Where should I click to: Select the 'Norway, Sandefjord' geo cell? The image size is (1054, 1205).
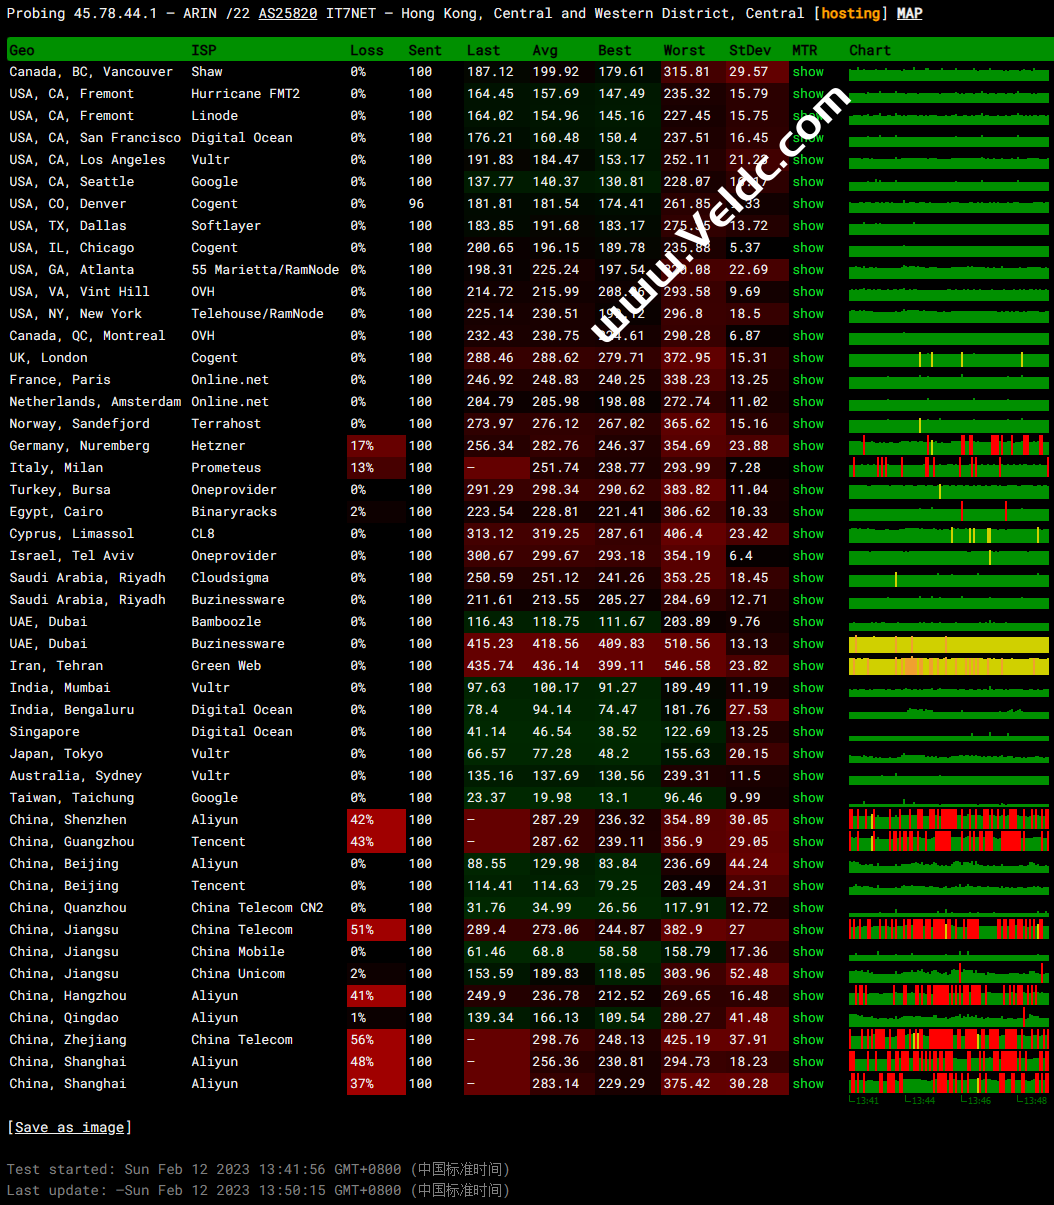pyautogui.click(x=79, y=424)
